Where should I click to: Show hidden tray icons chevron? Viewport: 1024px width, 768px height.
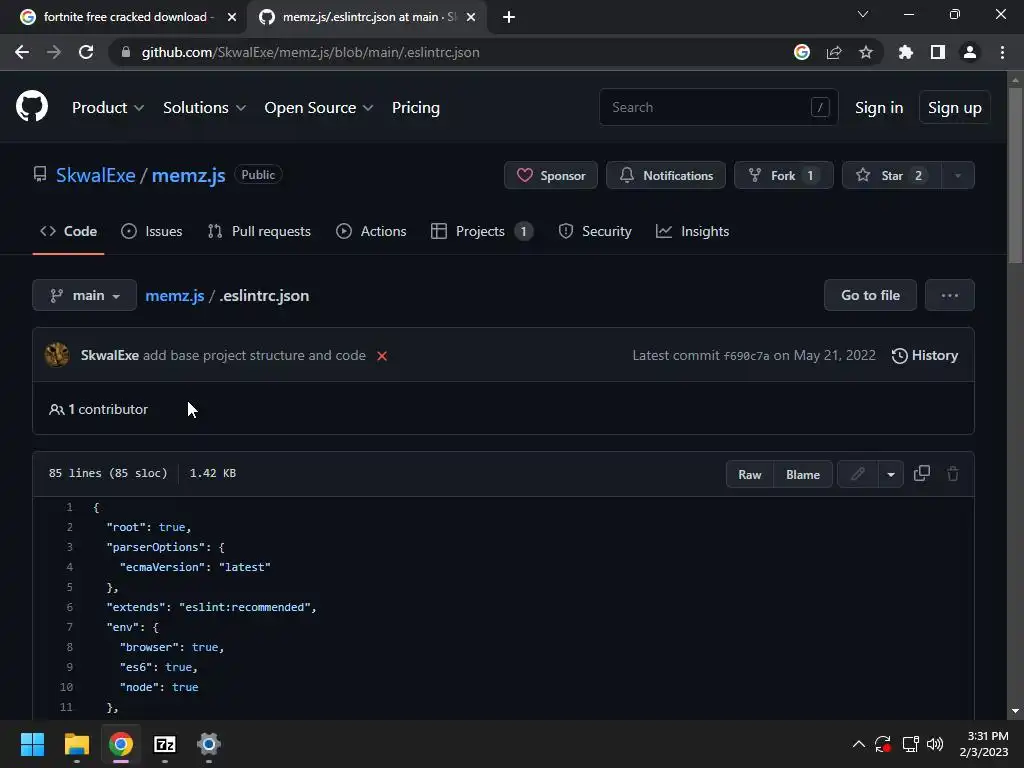(x=859, y=744)
